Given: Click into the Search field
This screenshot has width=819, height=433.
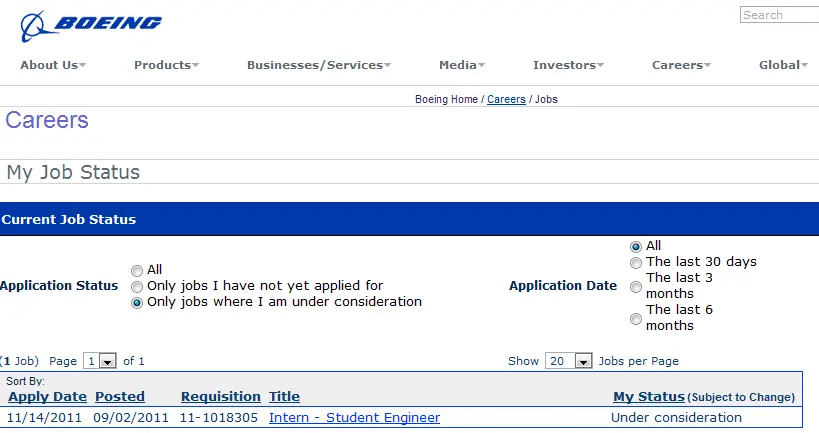Looking at the screenshot, I should point(779,15).
